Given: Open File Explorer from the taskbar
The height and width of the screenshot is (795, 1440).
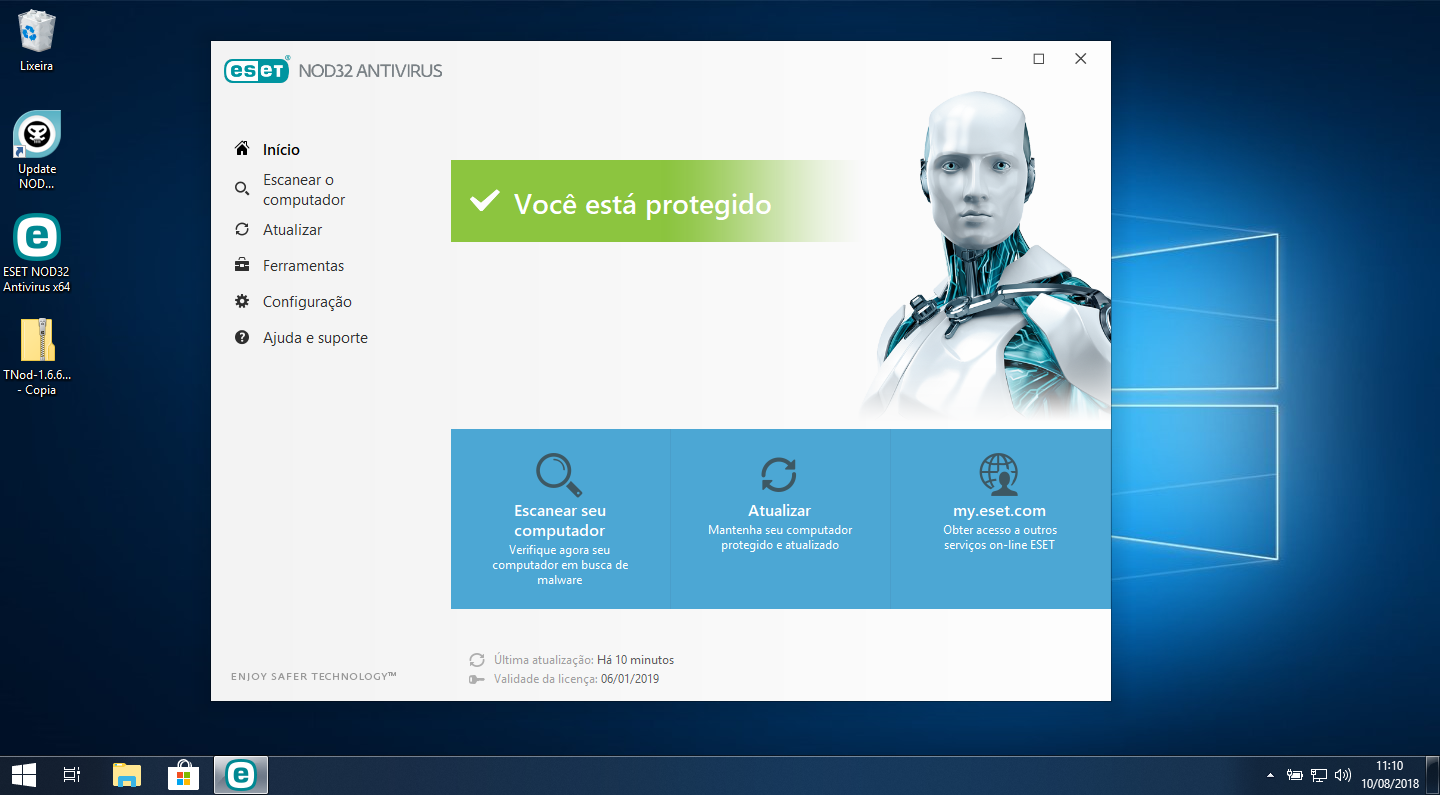Looking at the screenshot, I should tap(126, 774).
